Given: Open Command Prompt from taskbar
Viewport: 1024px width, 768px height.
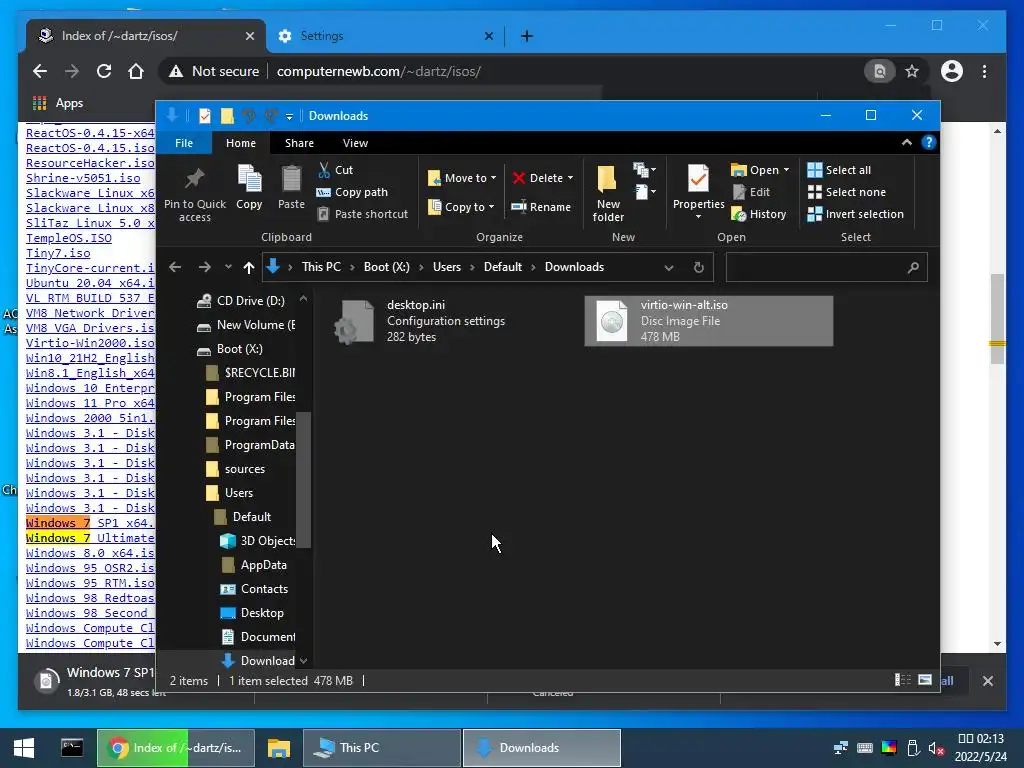Looking at the screenshot, I should (72, 748).
